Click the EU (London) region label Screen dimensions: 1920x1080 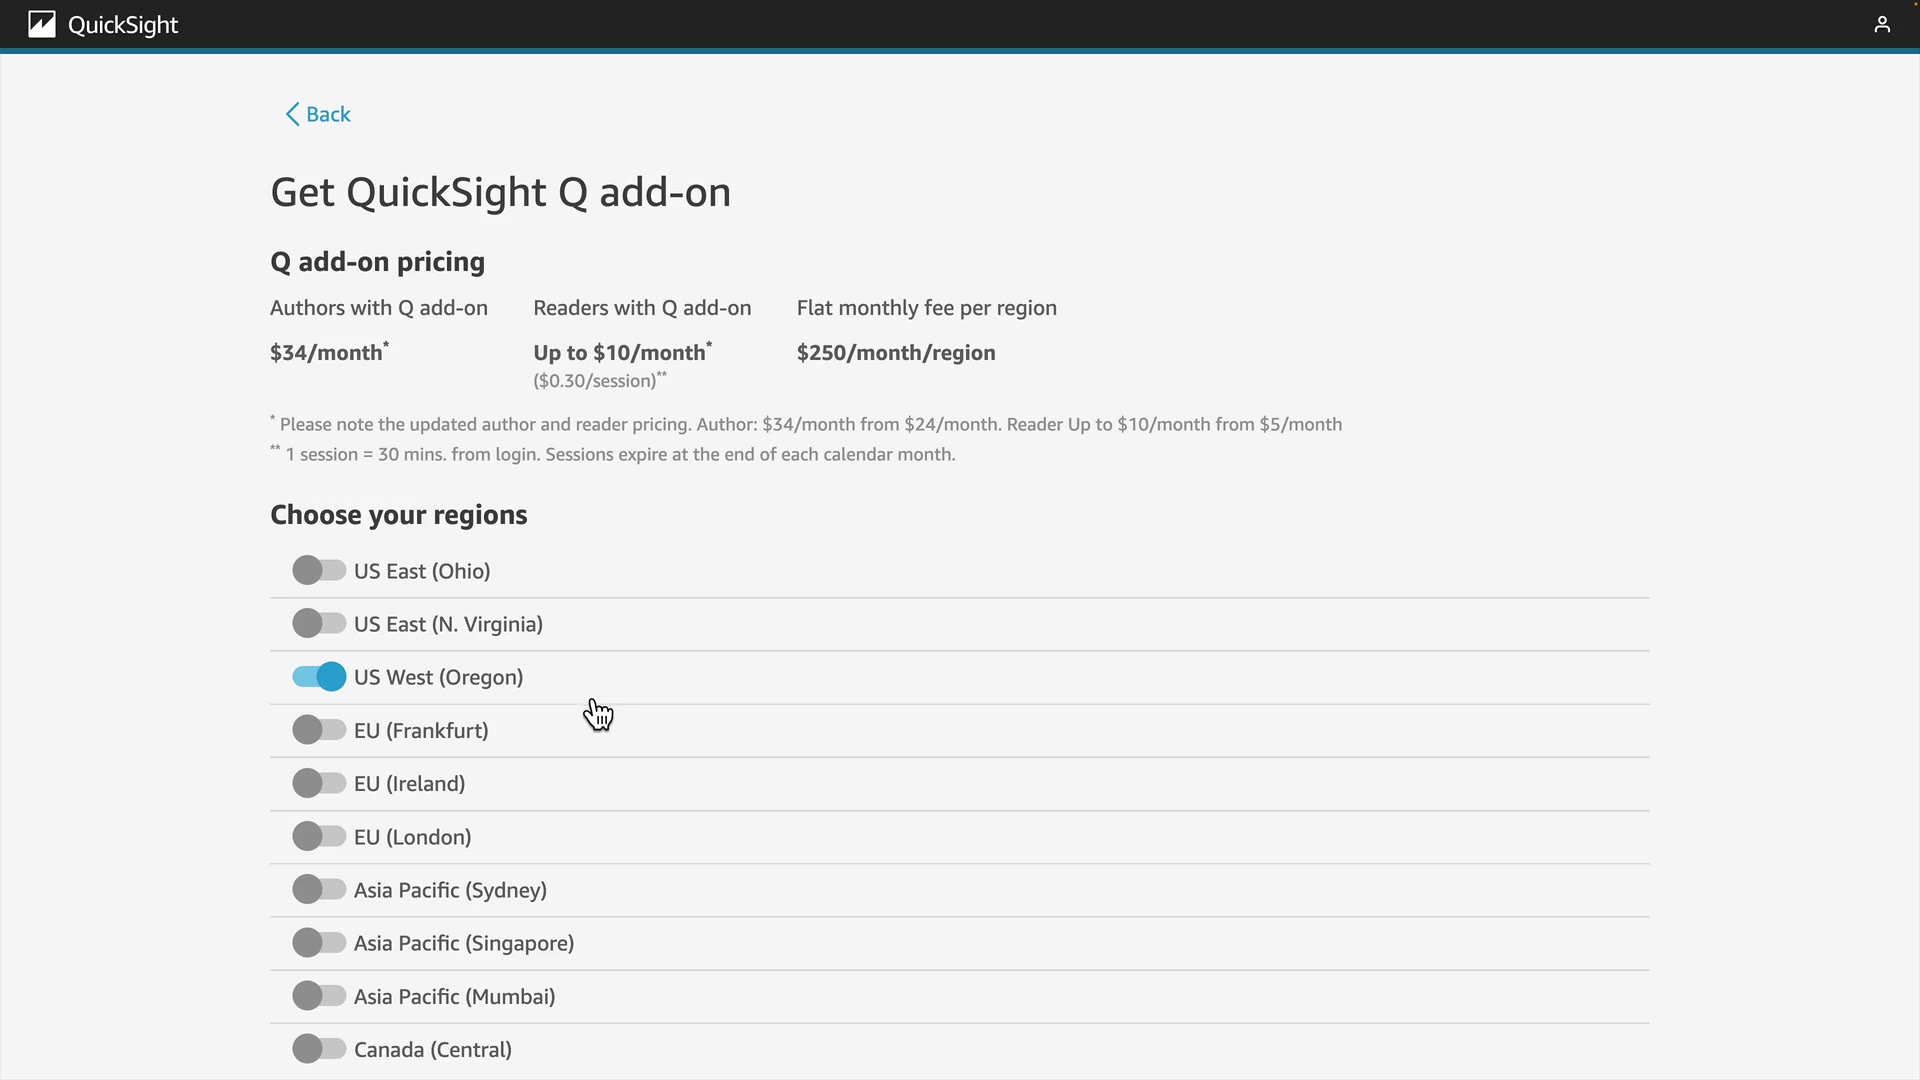coord(412,837)
